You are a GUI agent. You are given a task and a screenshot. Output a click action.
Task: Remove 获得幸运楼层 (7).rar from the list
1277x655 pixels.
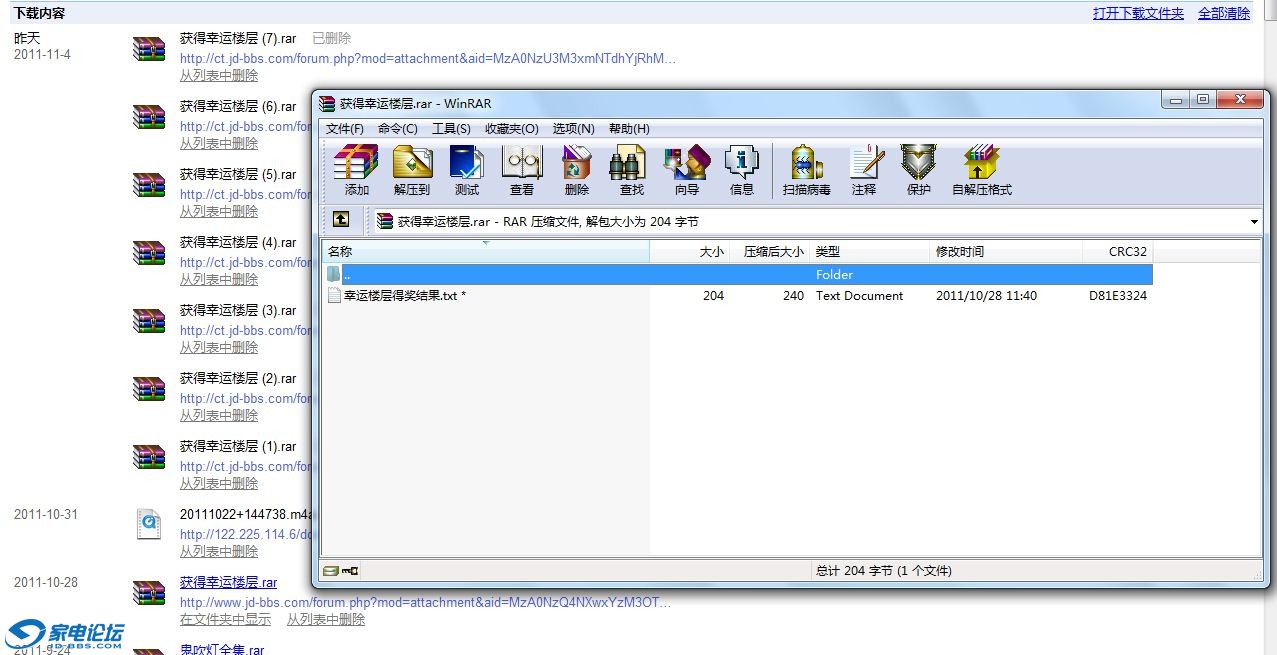pos(219,75)
